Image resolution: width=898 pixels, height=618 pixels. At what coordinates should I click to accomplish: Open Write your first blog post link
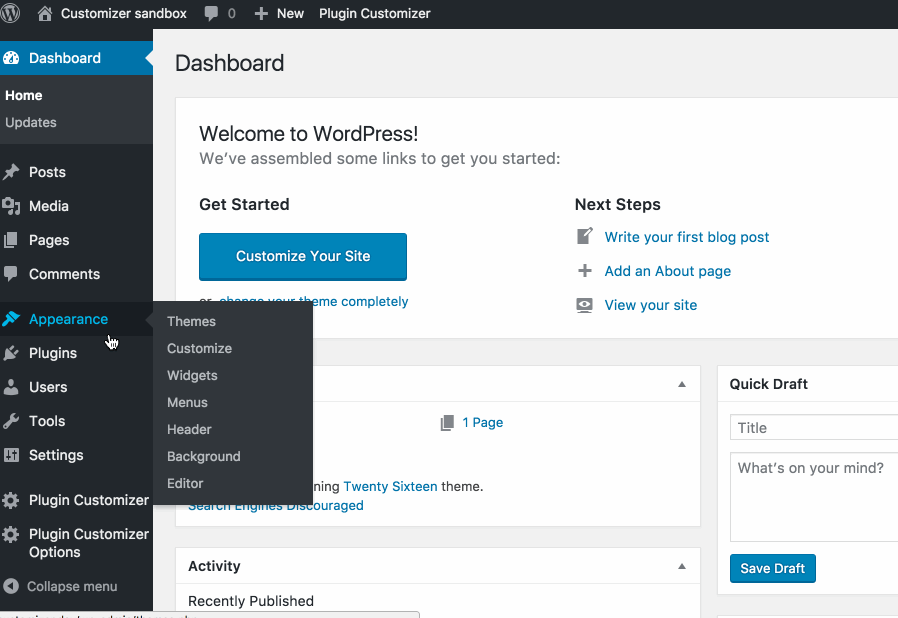687,237
